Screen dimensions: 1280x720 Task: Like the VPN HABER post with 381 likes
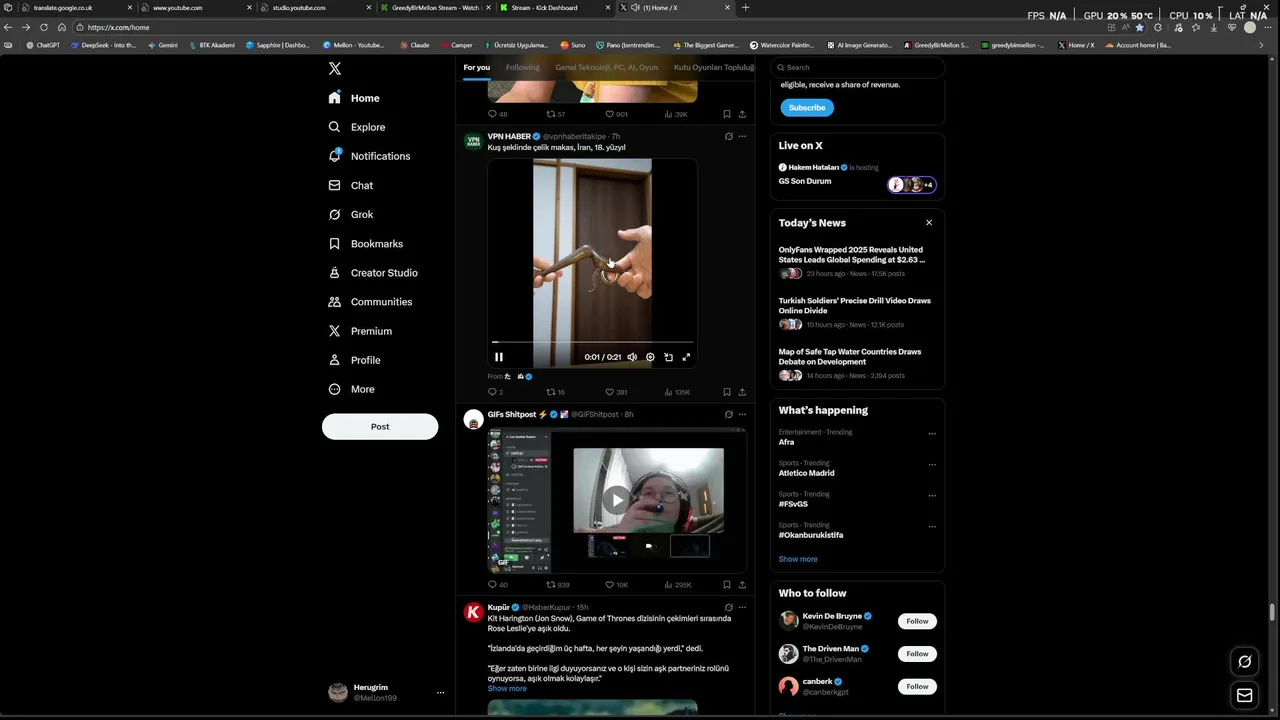tap(616, 392)
